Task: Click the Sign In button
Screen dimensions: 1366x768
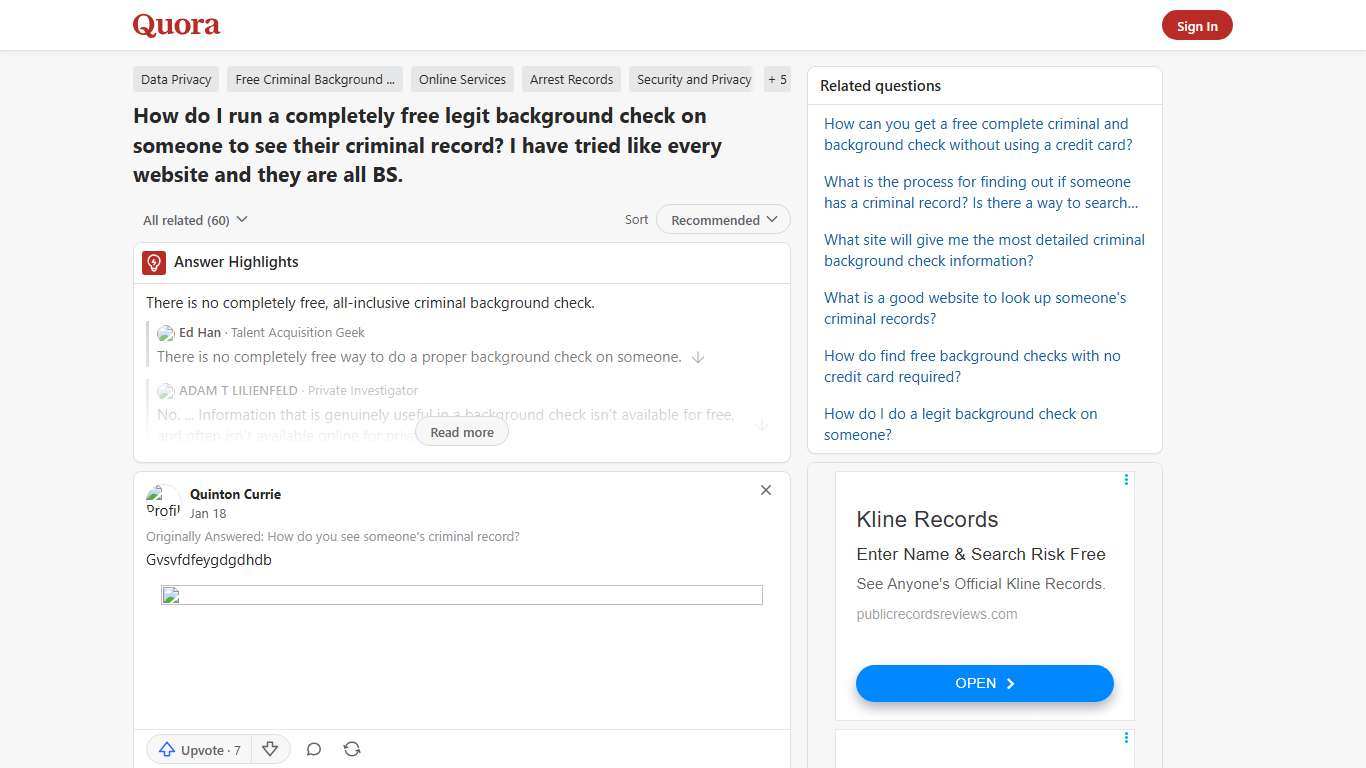Action: (1197, 25)
